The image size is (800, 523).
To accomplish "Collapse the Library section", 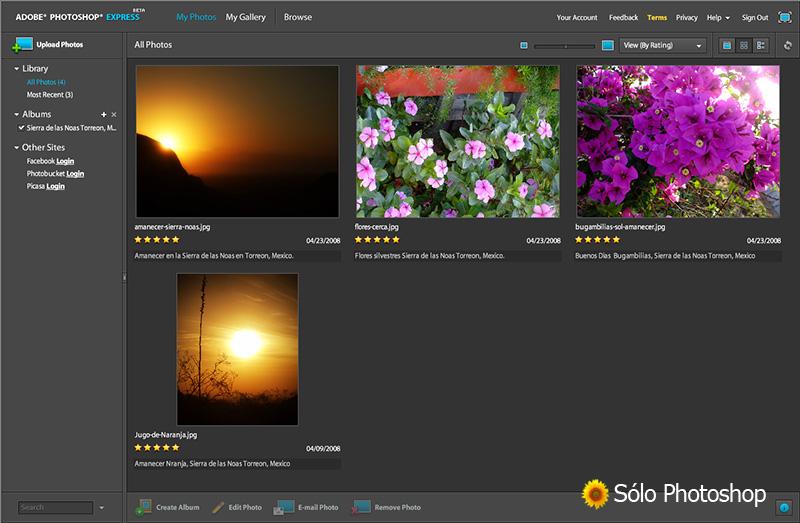I will click(16, 68).
